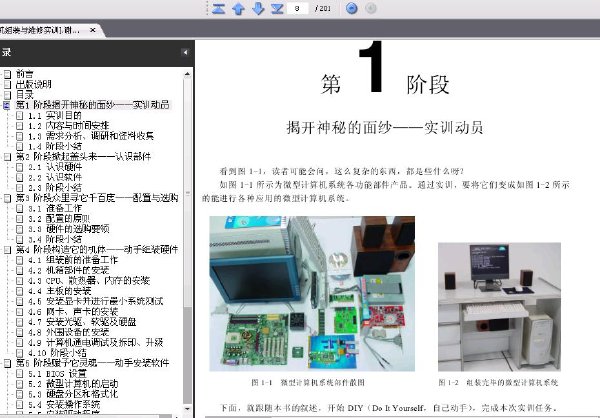Open bookmark 5.3 硬盘分区和格式化
Screen dimensions: 600x418
coord(73,394)
